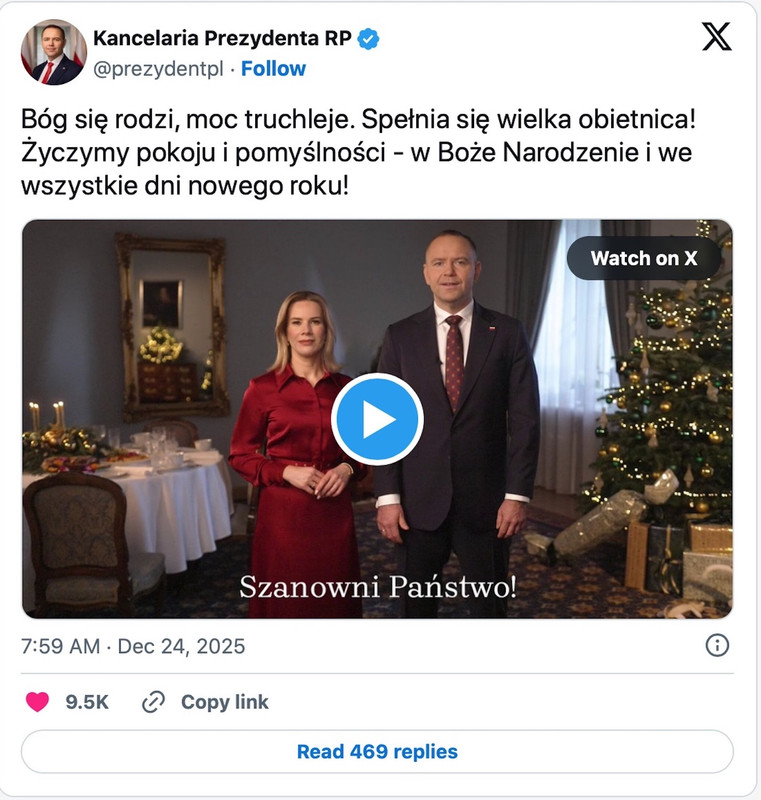Click the @prezydentpl handle
761x800 pixels.
coord(159,69)
